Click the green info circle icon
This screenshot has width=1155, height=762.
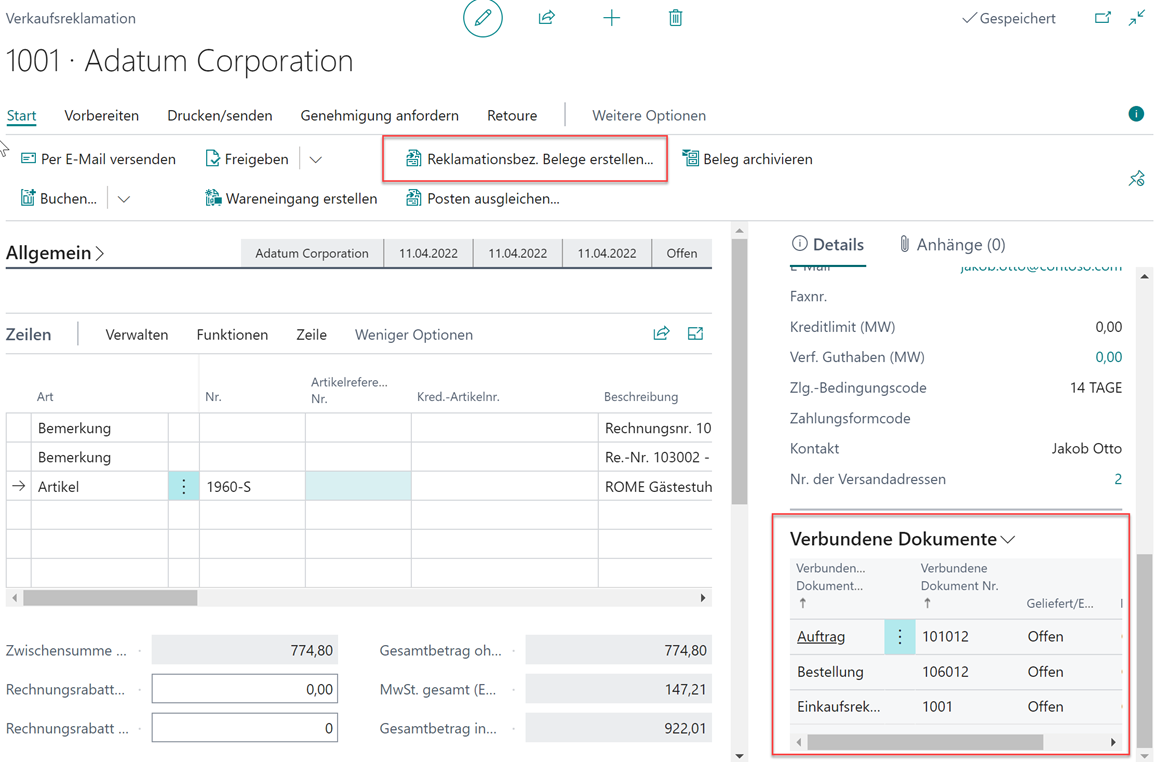point(1136,114)
